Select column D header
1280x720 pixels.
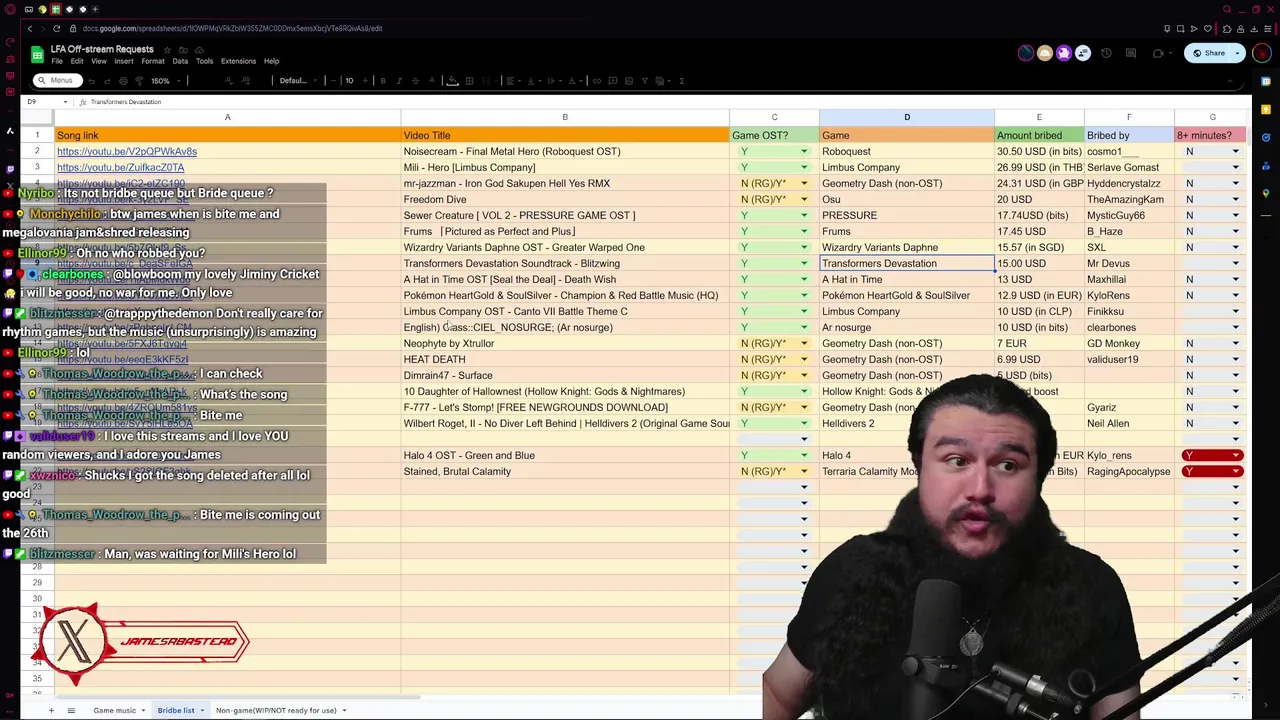(x=907, y=118)
